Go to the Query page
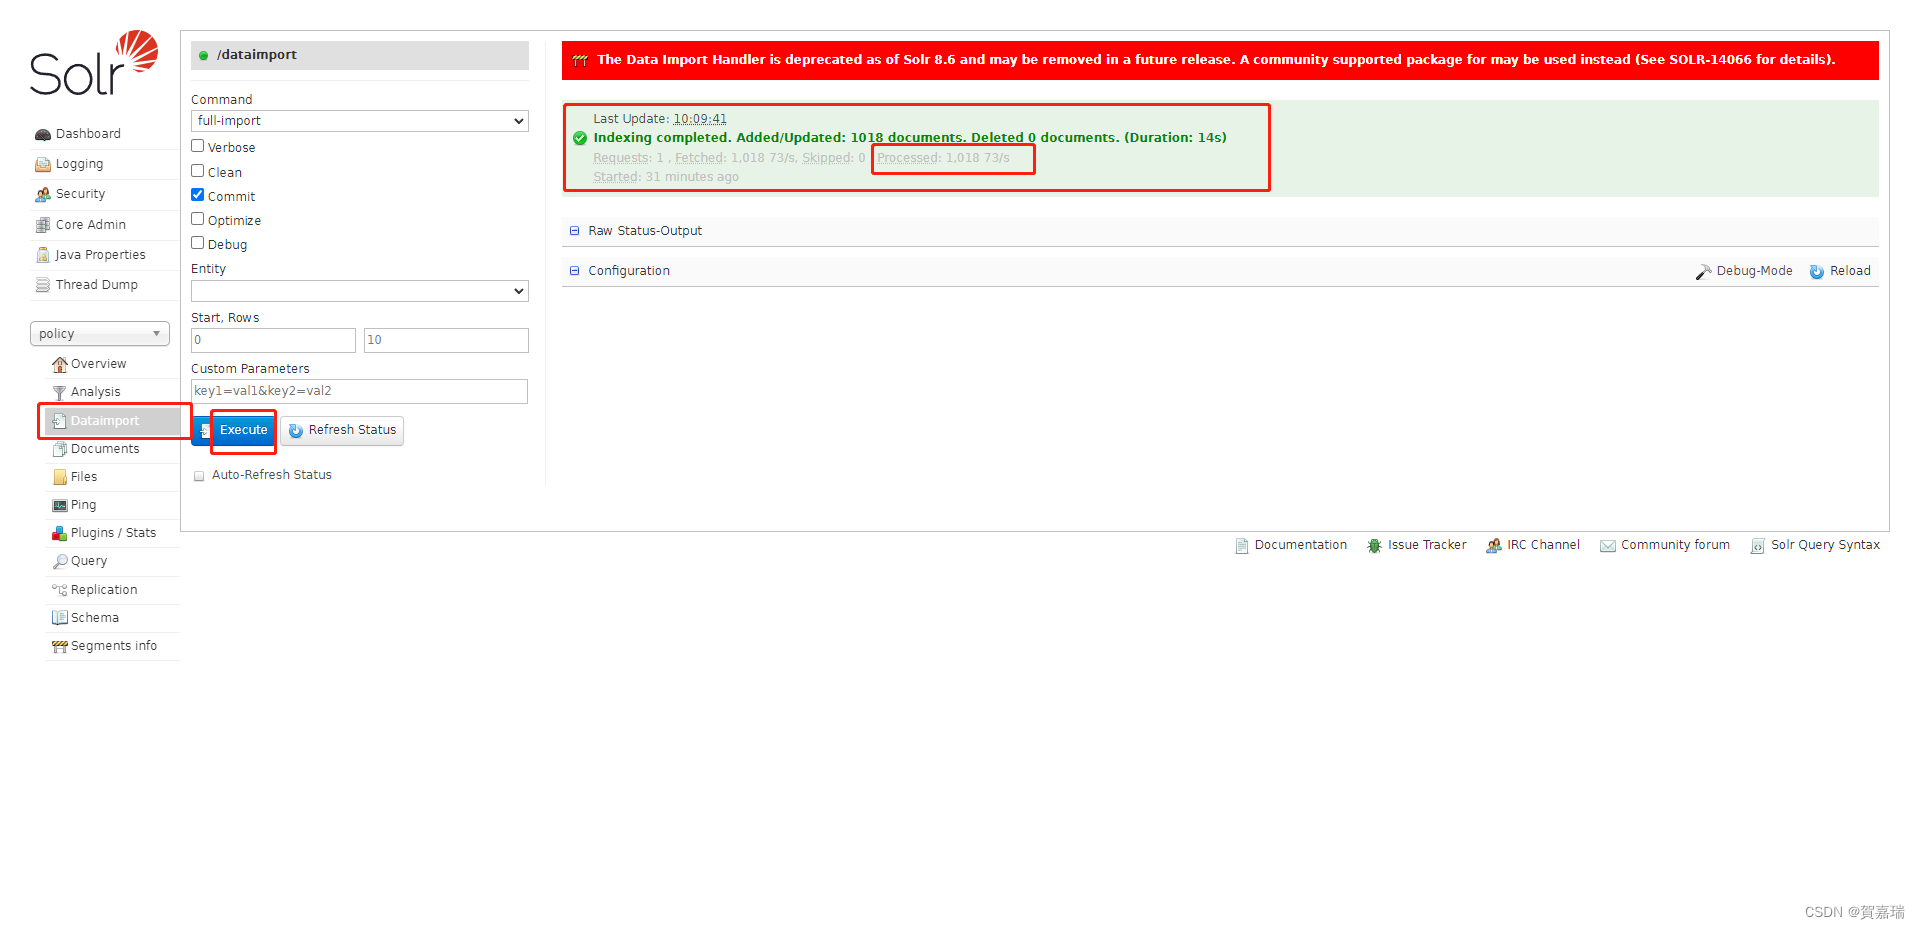This screenshot has height=929, width=1920. click(x=89, y=561)
